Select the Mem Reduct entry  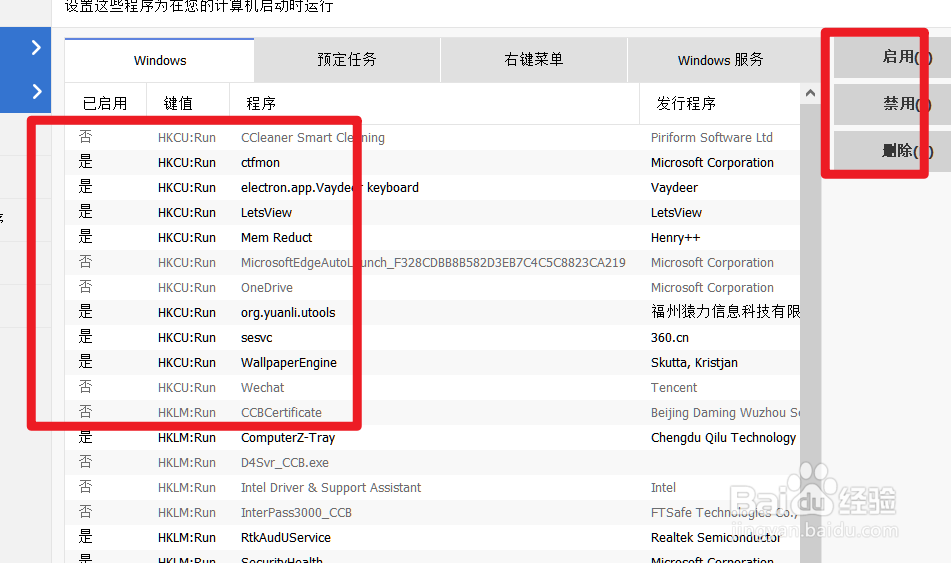pyautogui.click(x=276, y=238)
